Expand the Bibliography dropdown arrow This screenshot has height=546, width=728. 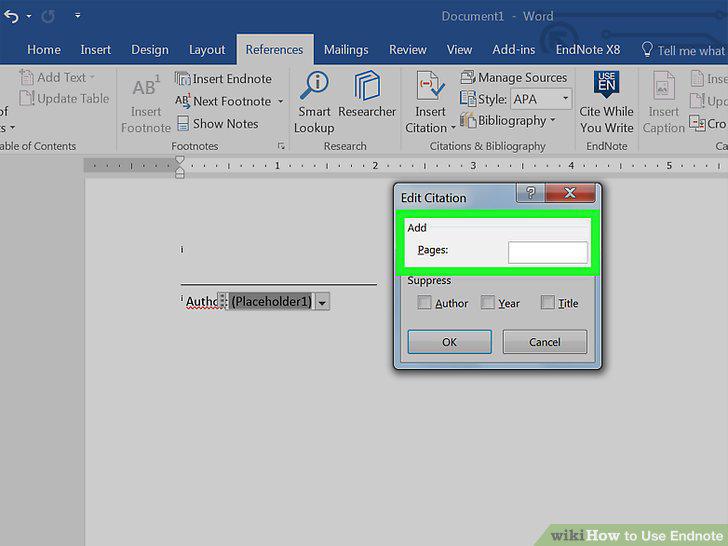click(552, 120)
